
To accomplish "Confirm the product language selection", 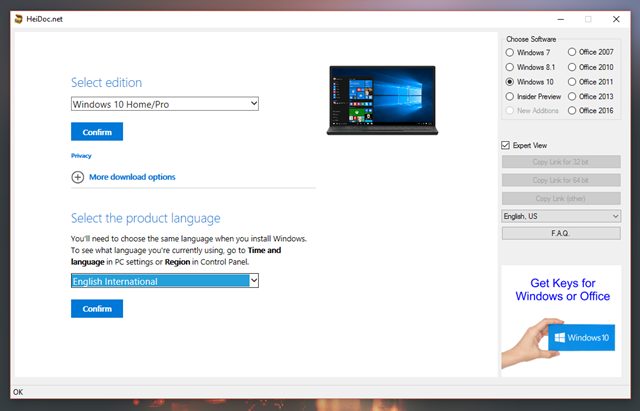I will click(x=97, y=309).
